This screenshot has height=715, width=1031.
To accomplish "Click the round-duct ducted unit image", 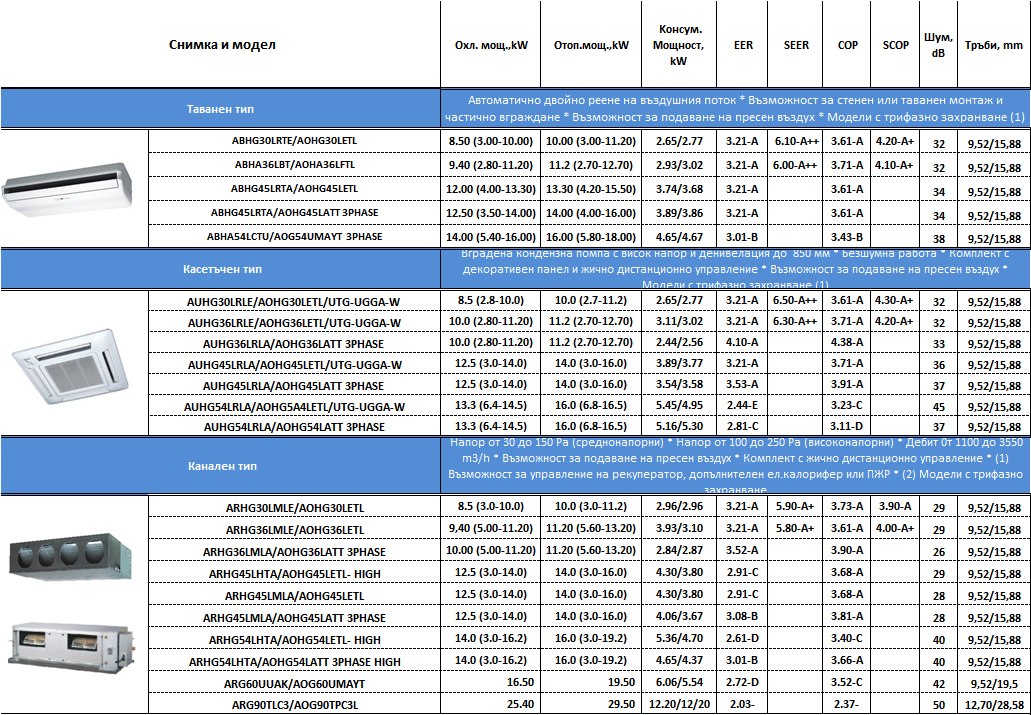I will click(x=69, y=557).
